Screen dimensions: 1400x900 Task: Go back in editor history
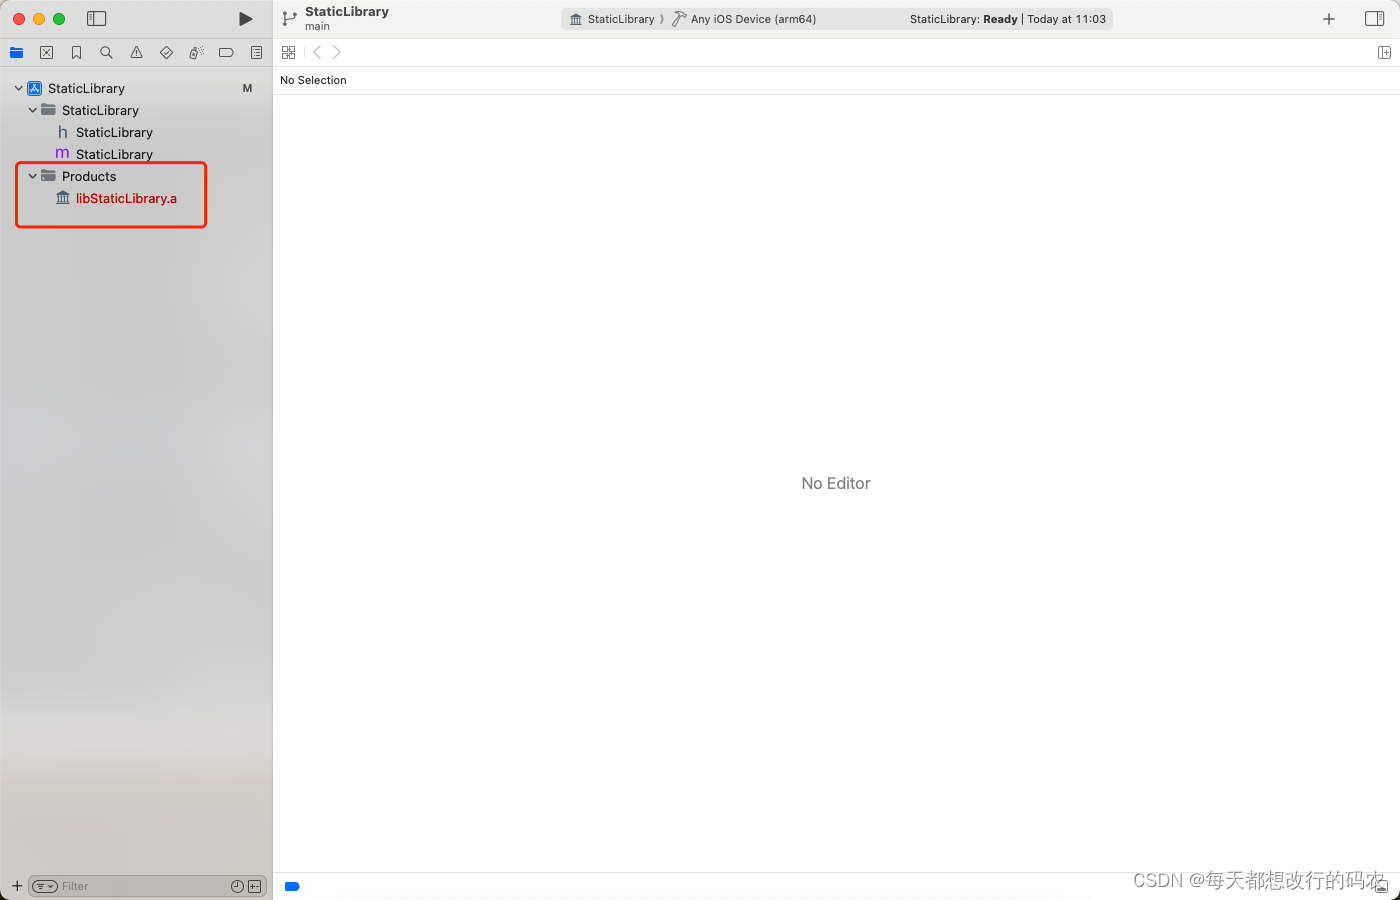point(317,53)
